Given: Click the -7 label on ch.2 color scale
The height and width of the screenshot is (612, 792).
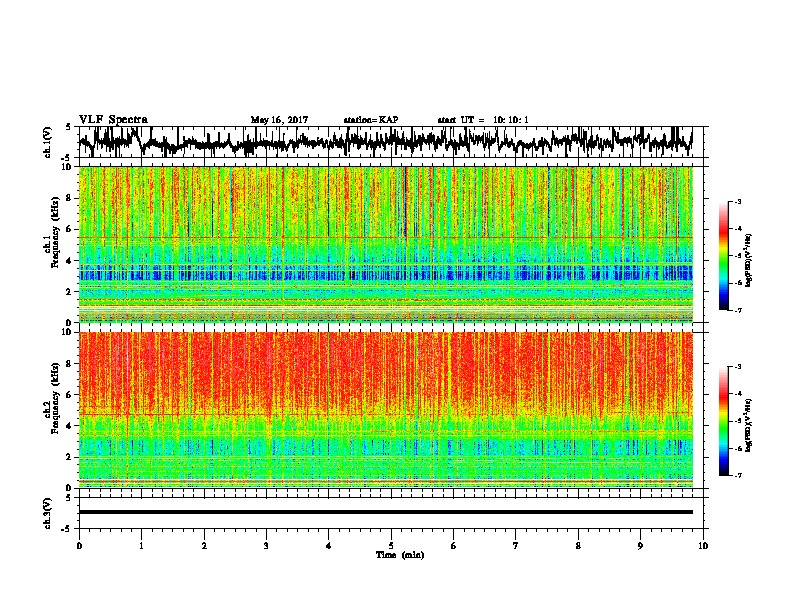Looking at the screenshot, I should tap(737, 476).
